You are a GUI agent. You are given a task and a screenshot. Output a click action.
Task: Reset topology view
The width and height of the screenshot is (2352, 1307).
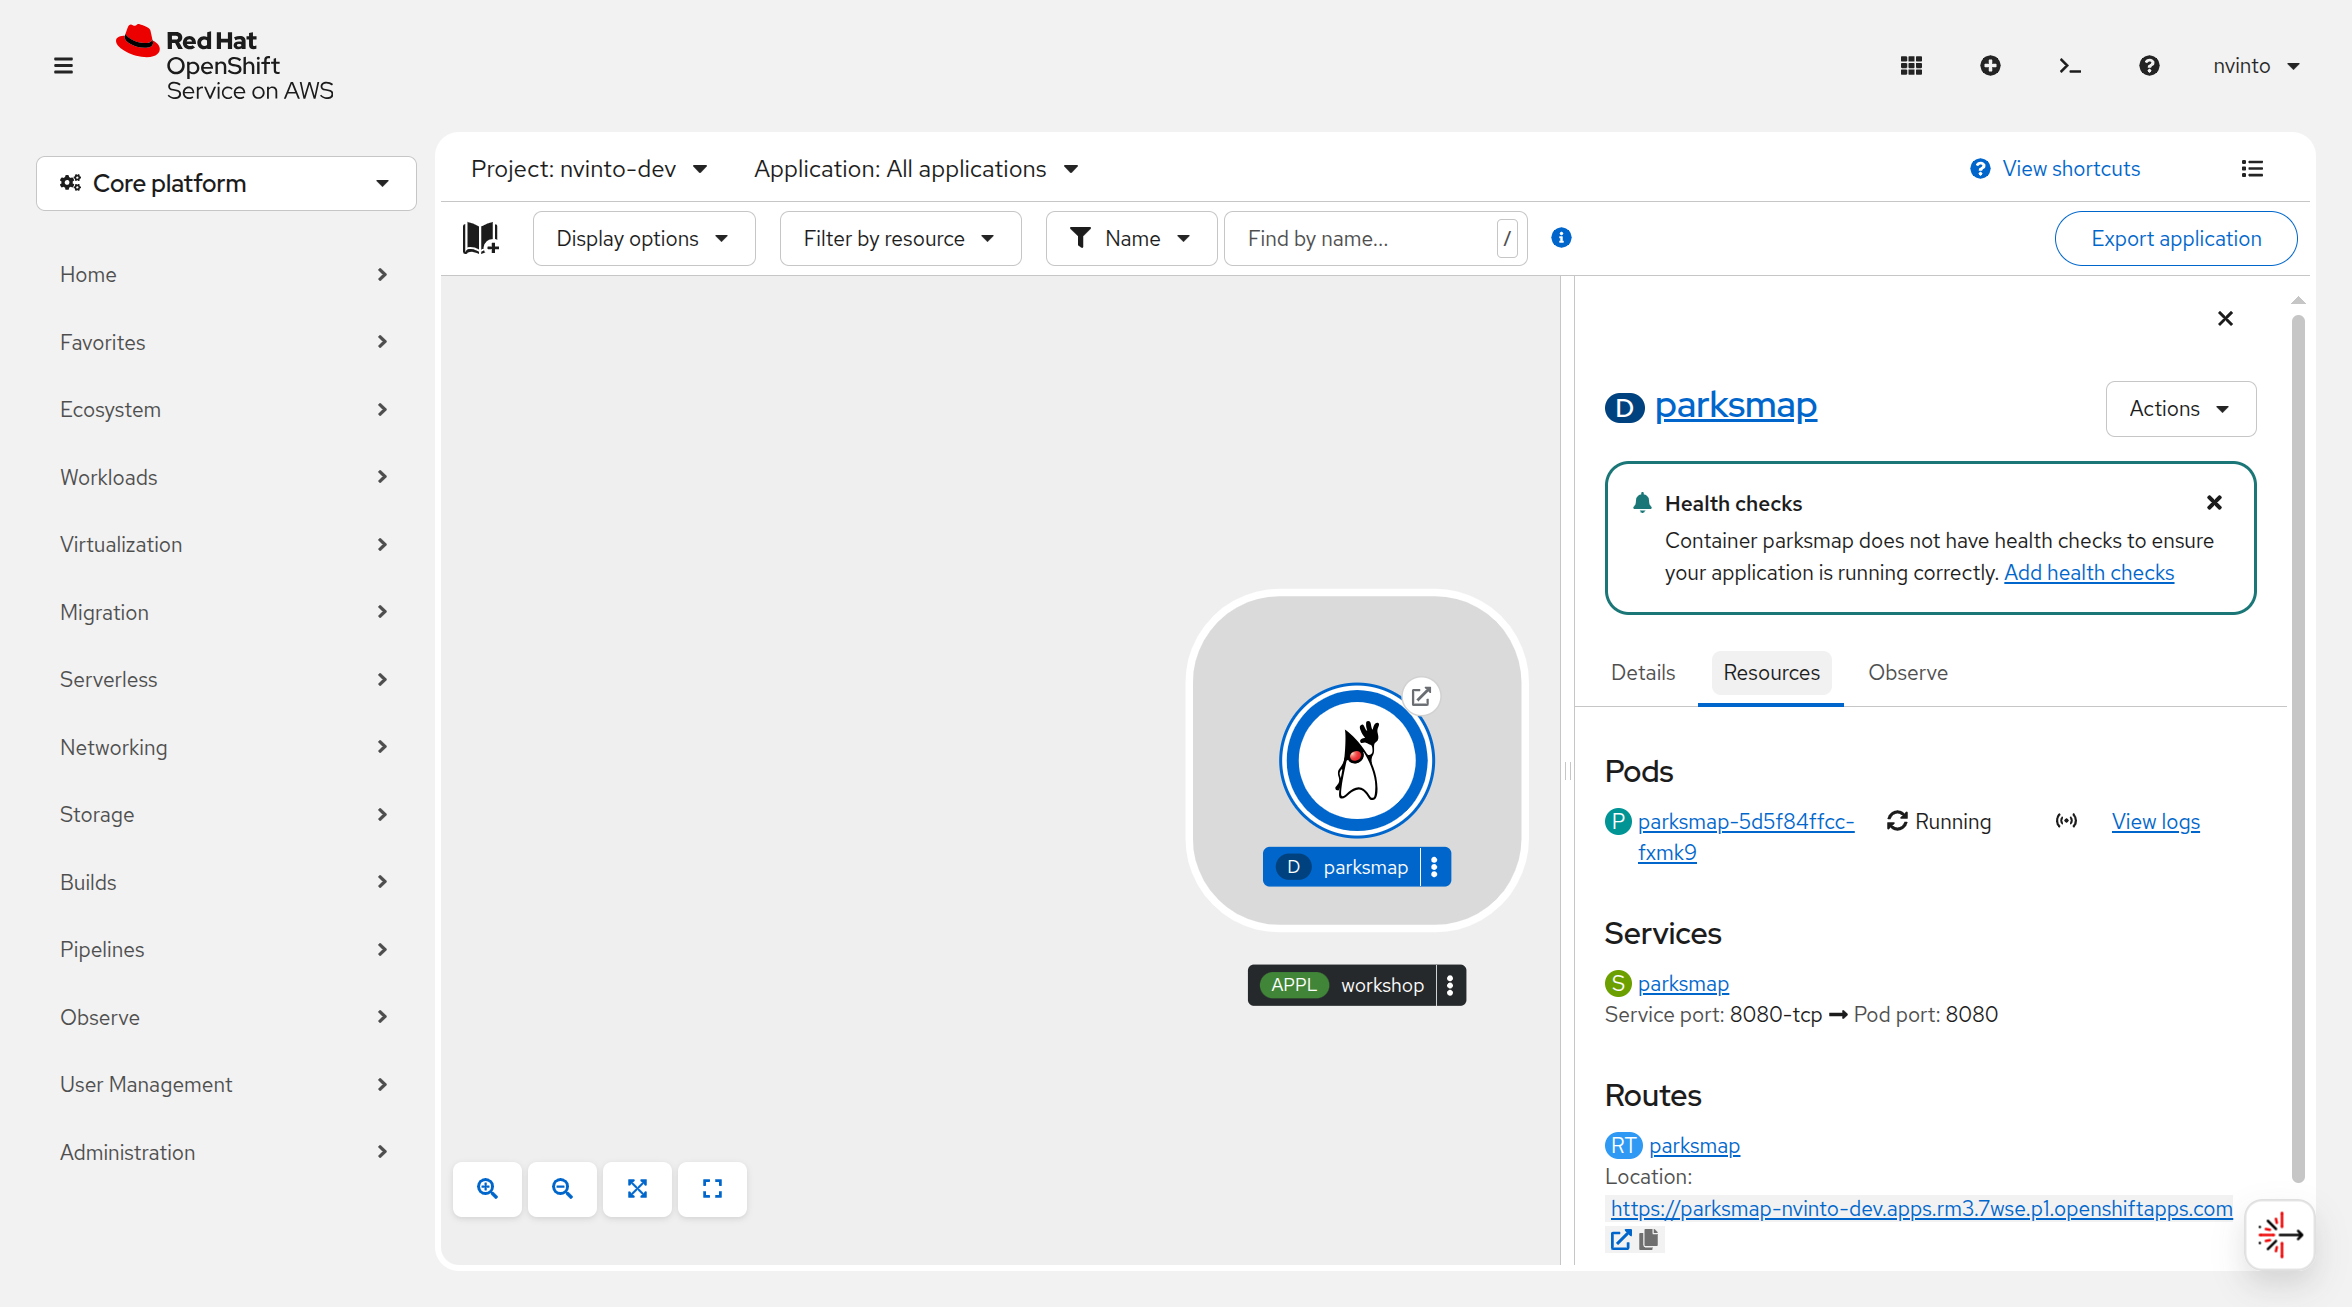[712, 1189]
